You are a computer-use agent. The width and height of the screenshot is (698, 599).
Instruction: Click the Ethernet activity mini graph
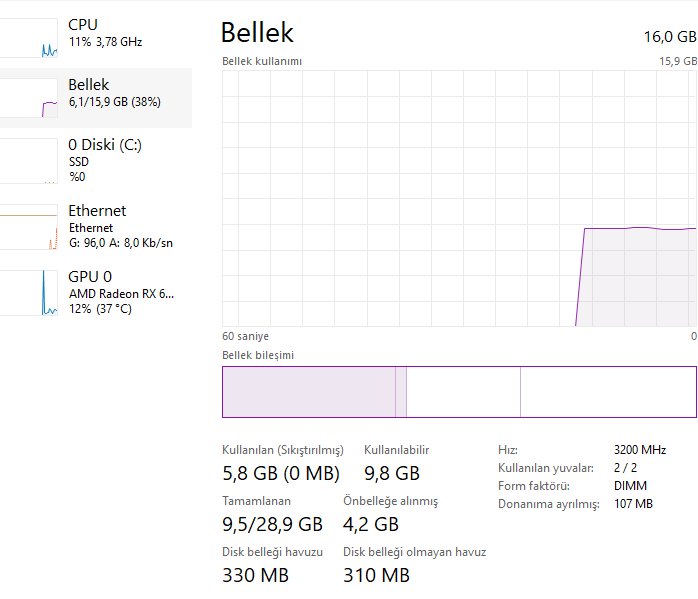click(28, 228)
